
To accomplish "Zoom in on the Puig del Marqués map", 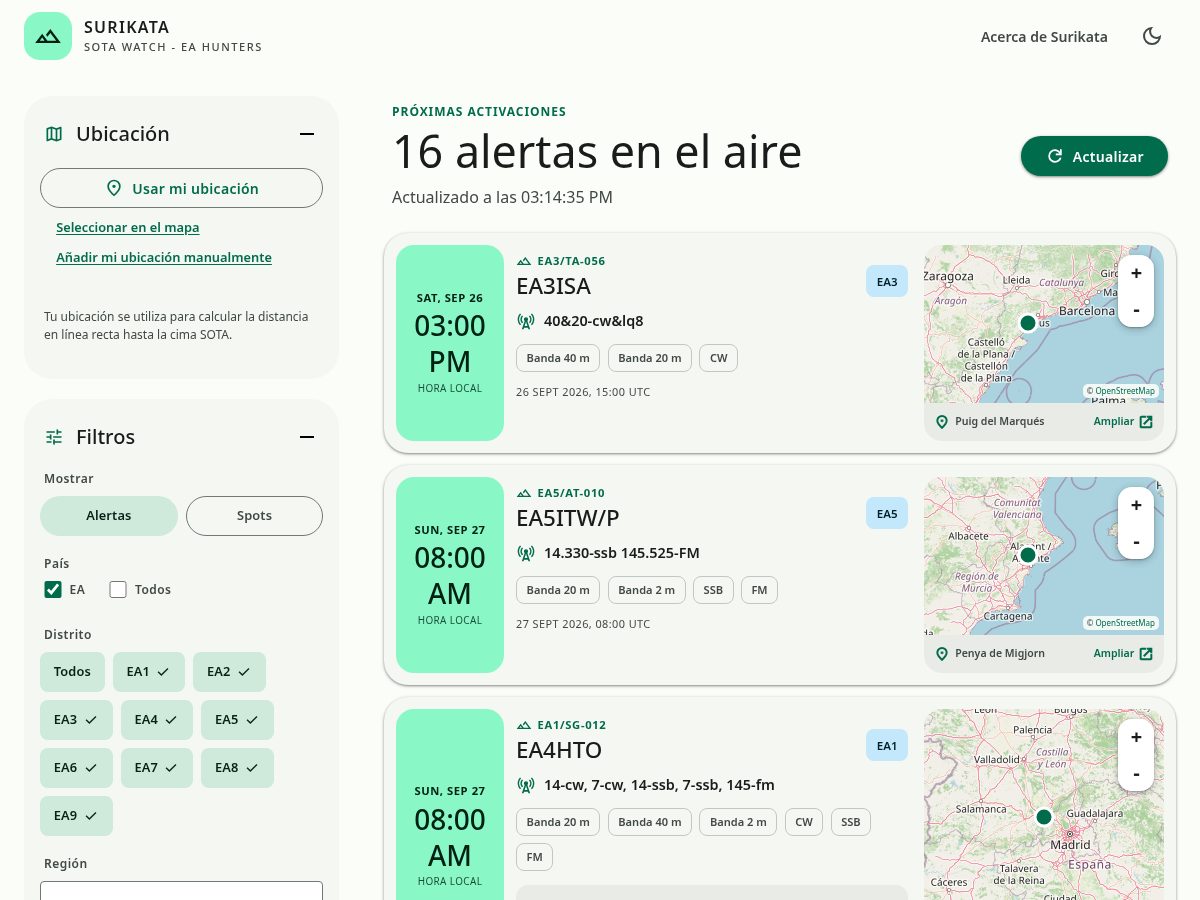I will point(1136,273).
